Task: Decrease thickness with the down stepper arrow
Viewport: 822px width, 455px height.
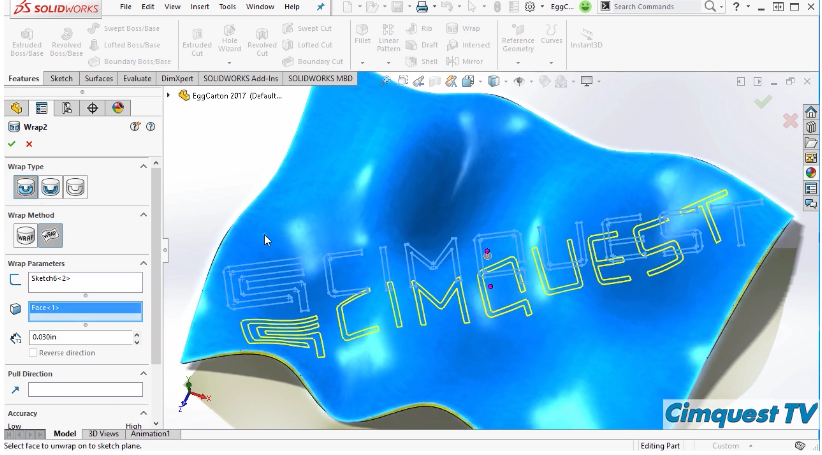Action: [x=137, y=341]
